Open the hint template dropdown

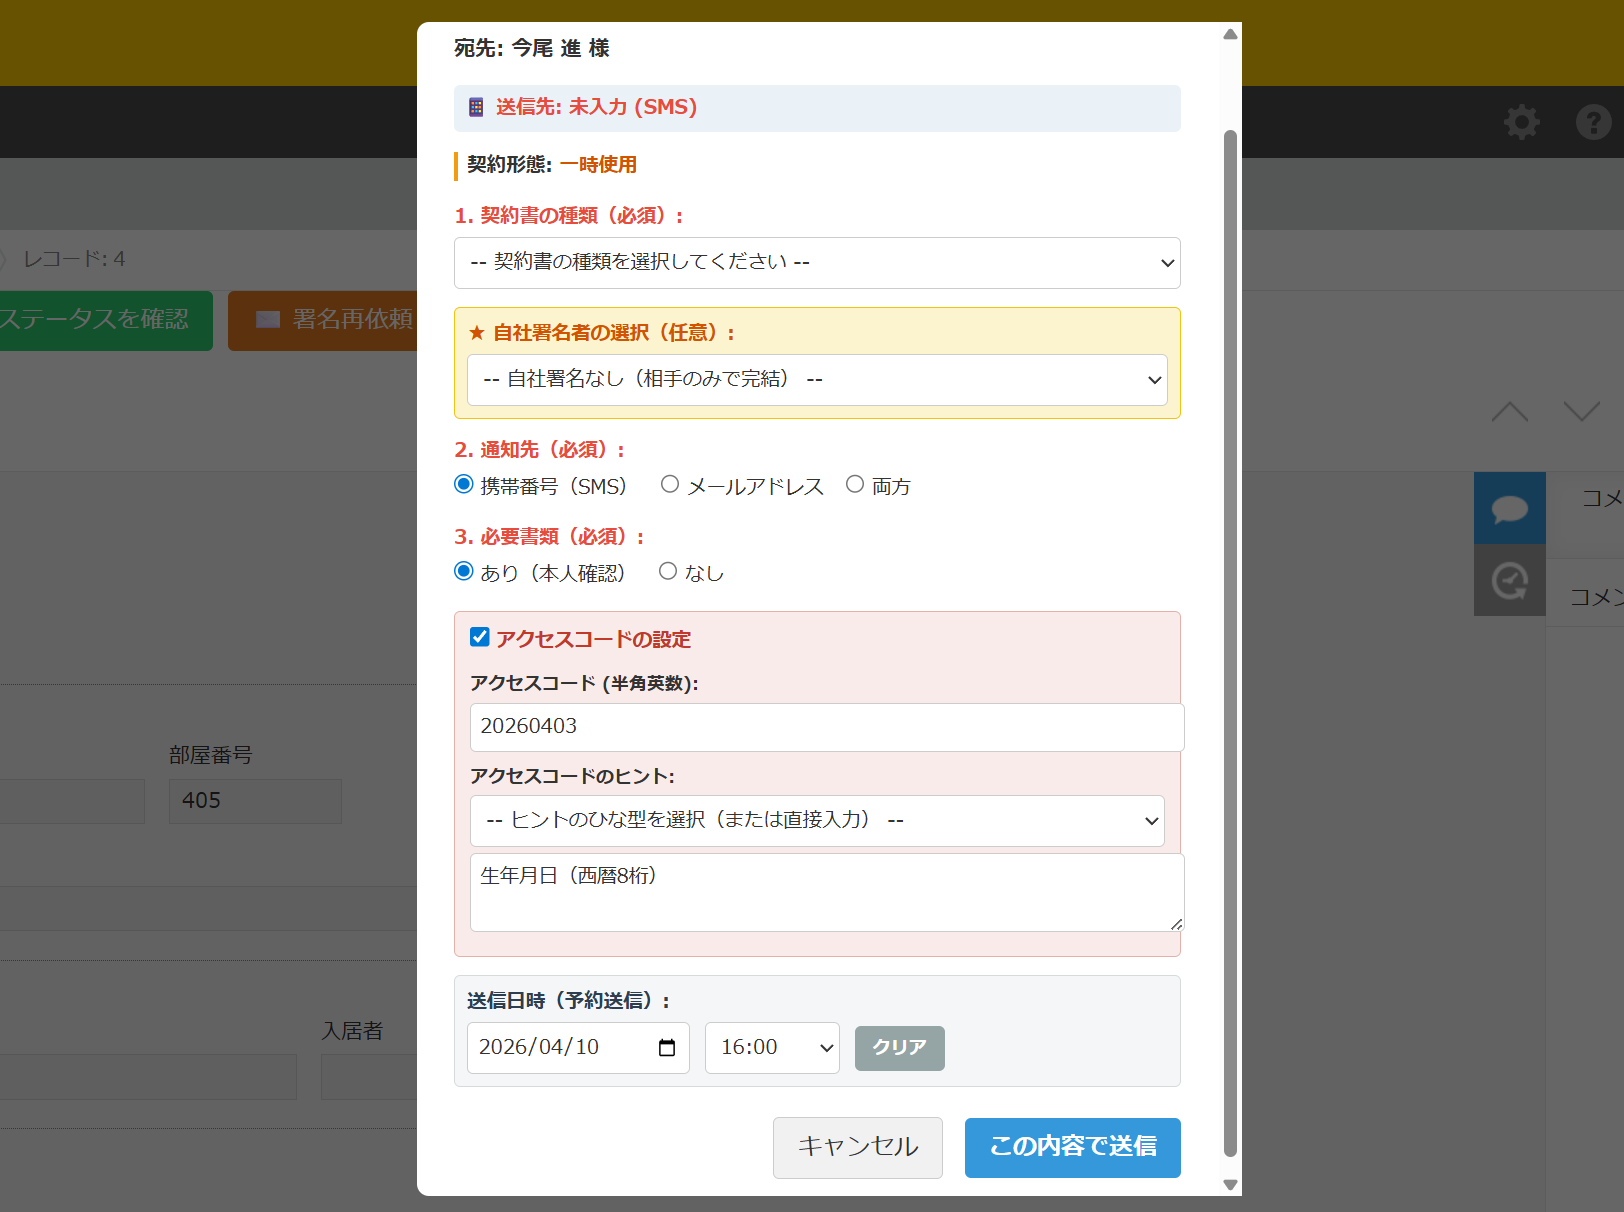(816, 821)
